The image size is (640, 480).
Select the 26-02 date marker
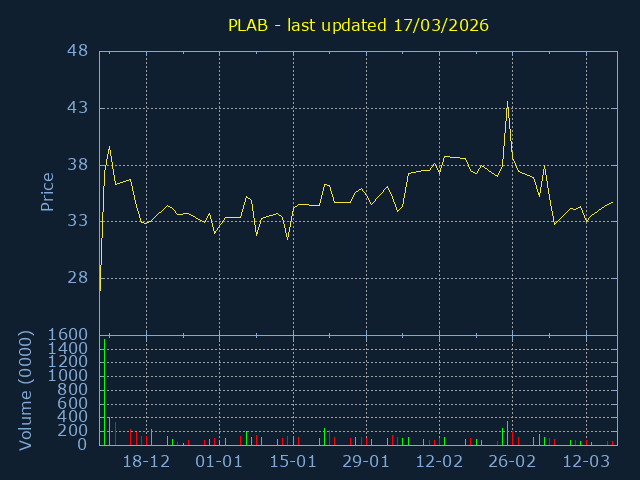pyautogui.click(x=512, y=462)
